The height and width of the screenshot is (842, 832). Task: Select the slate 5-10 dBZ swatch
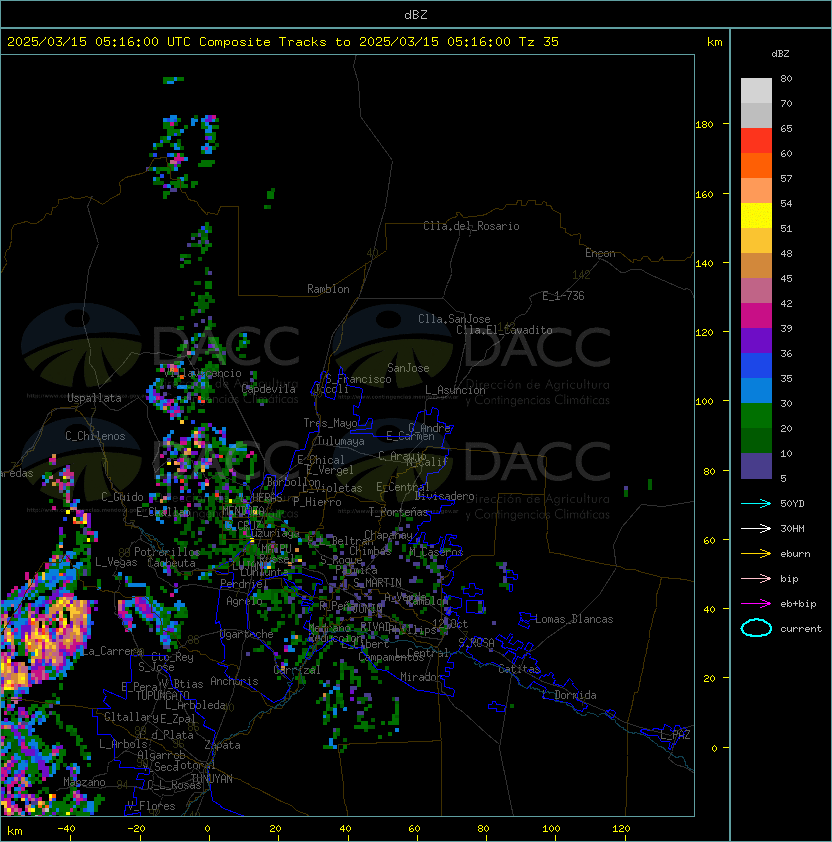(756, 466)
